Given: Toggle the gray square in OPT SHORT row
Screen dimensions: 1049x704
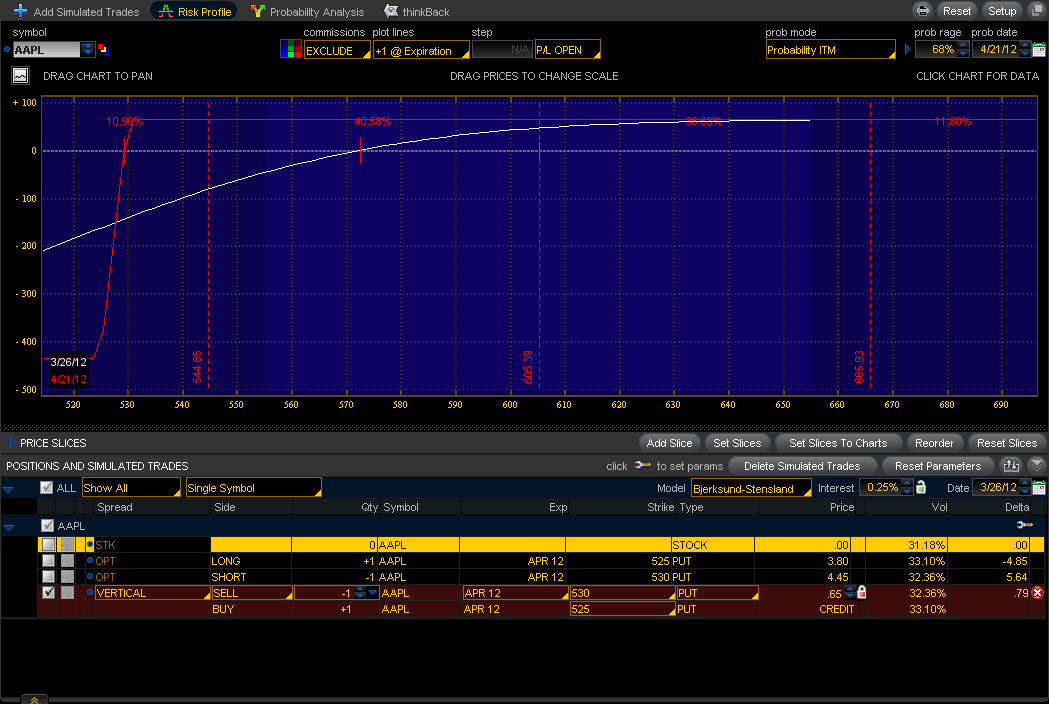Looking at the screenshot, I should tap(68, 576).
